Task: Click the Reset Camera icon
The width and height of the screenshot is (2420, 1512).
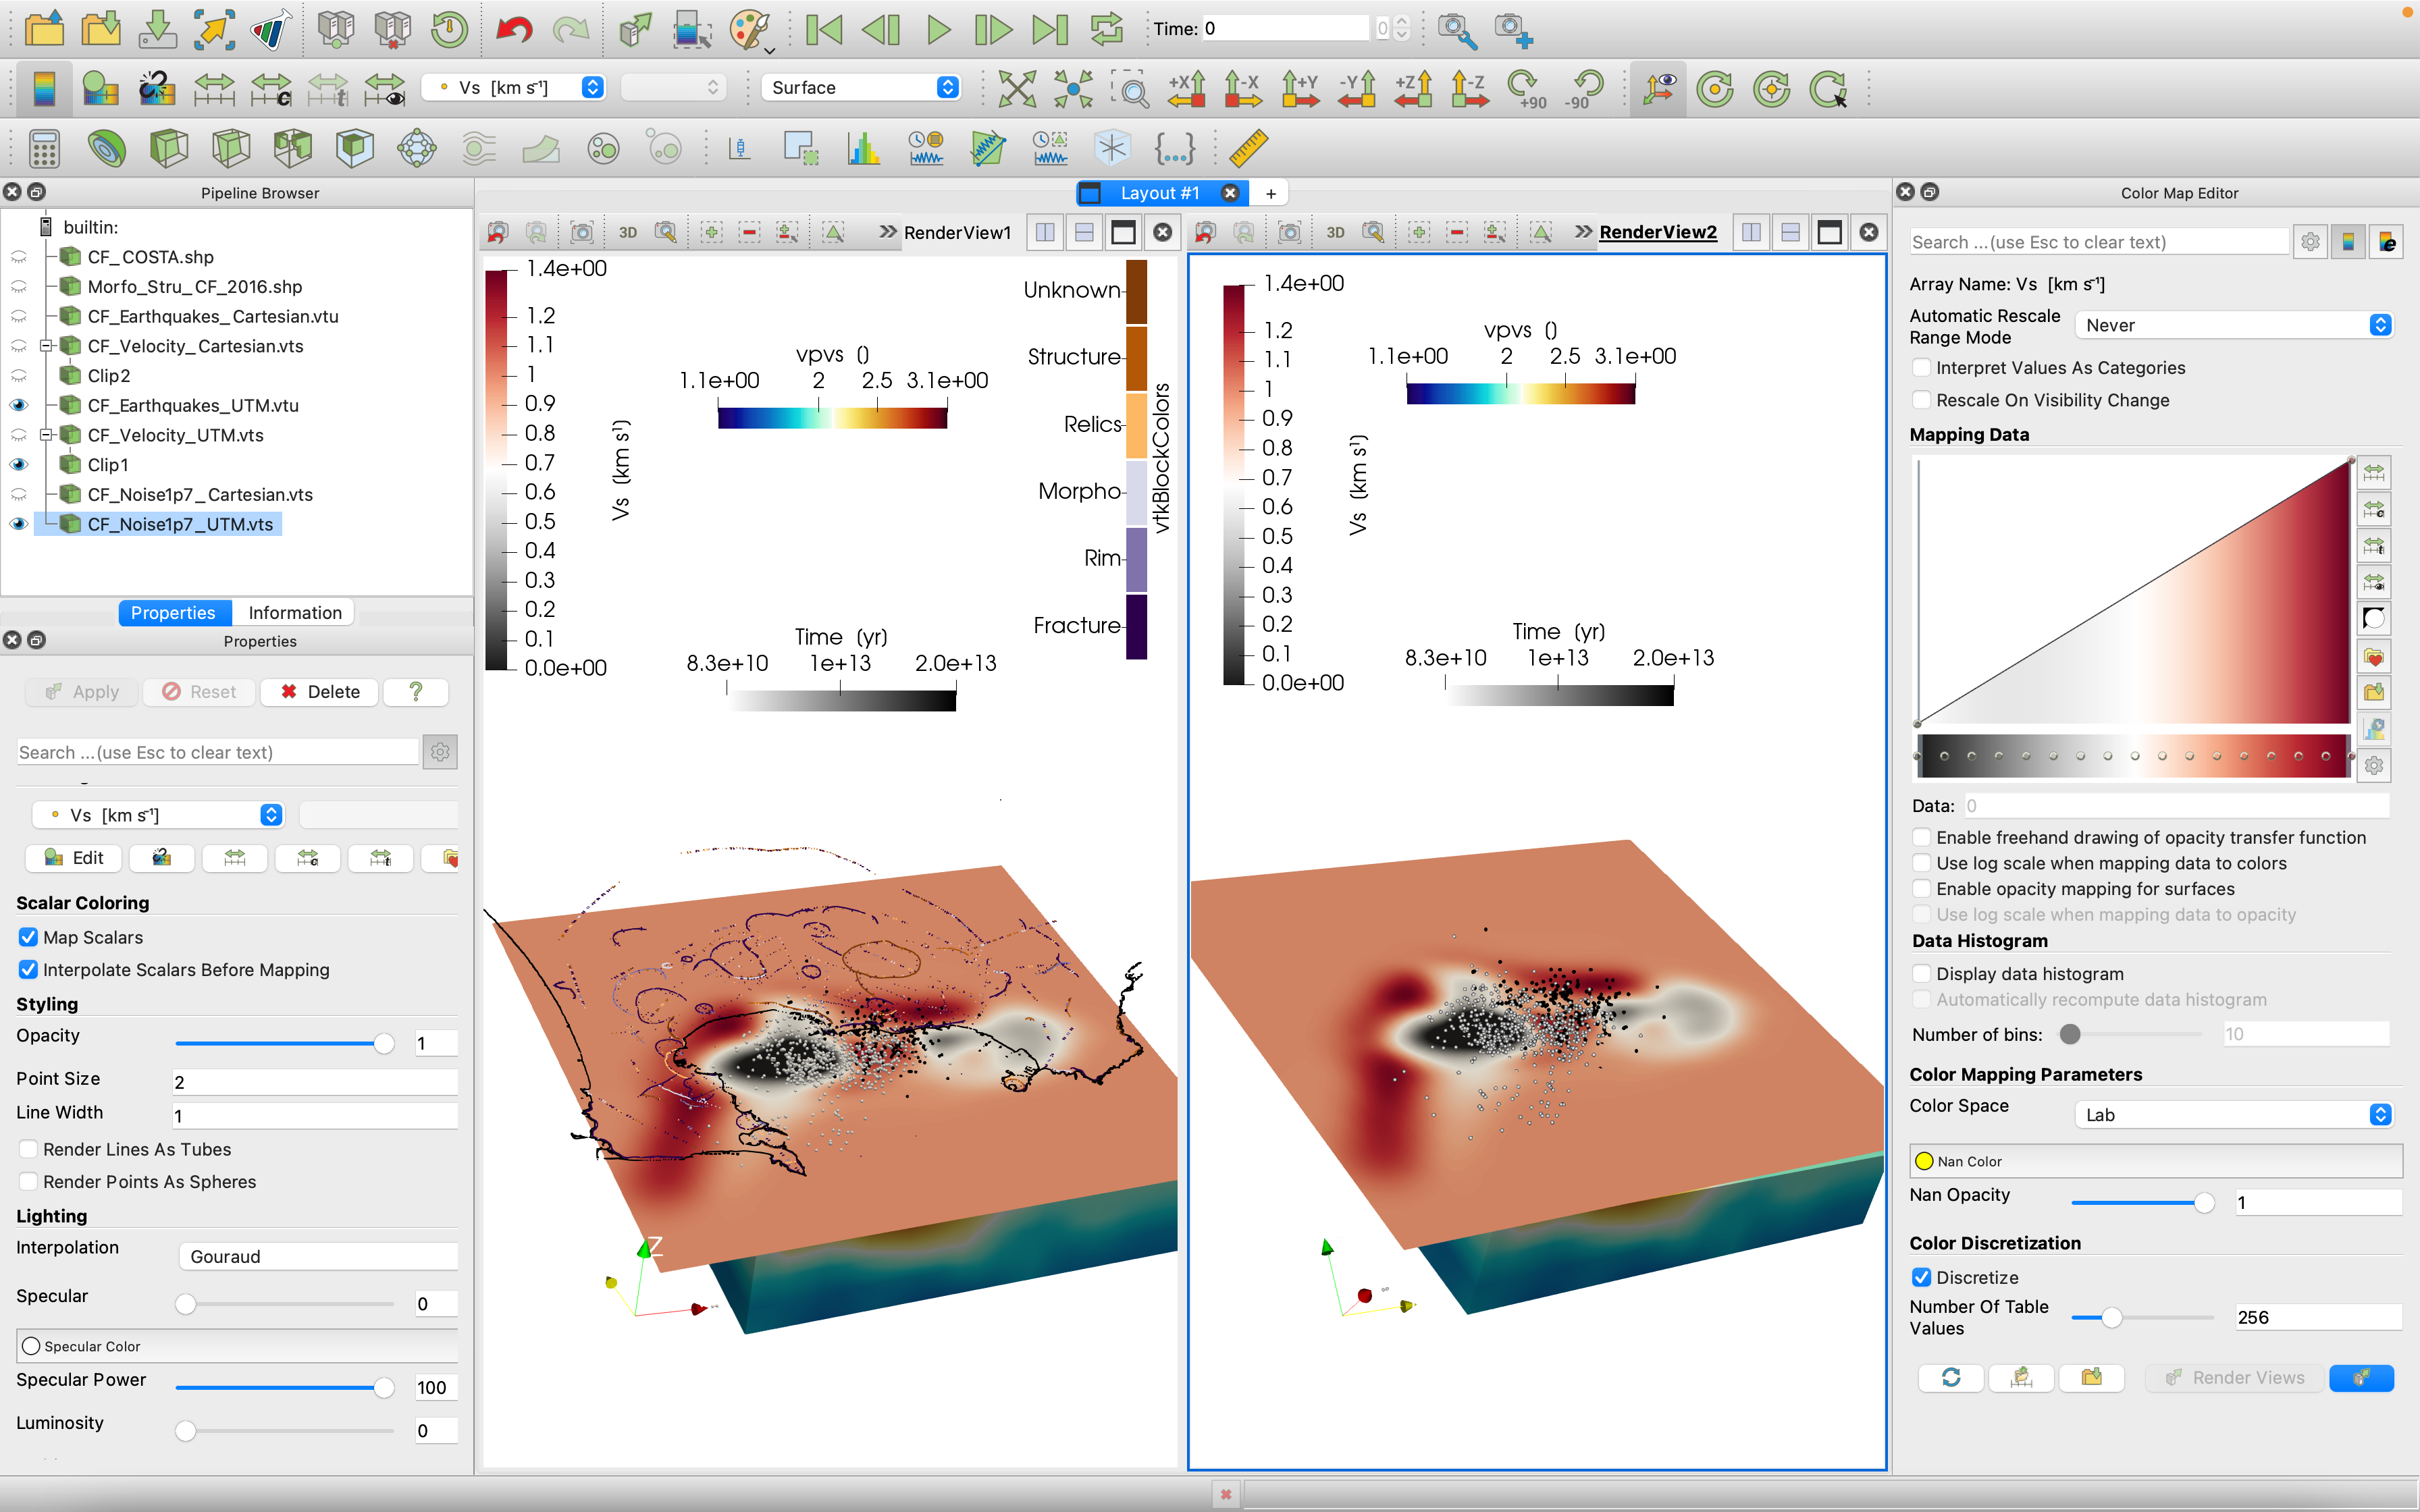Action: click(1016, 89)
